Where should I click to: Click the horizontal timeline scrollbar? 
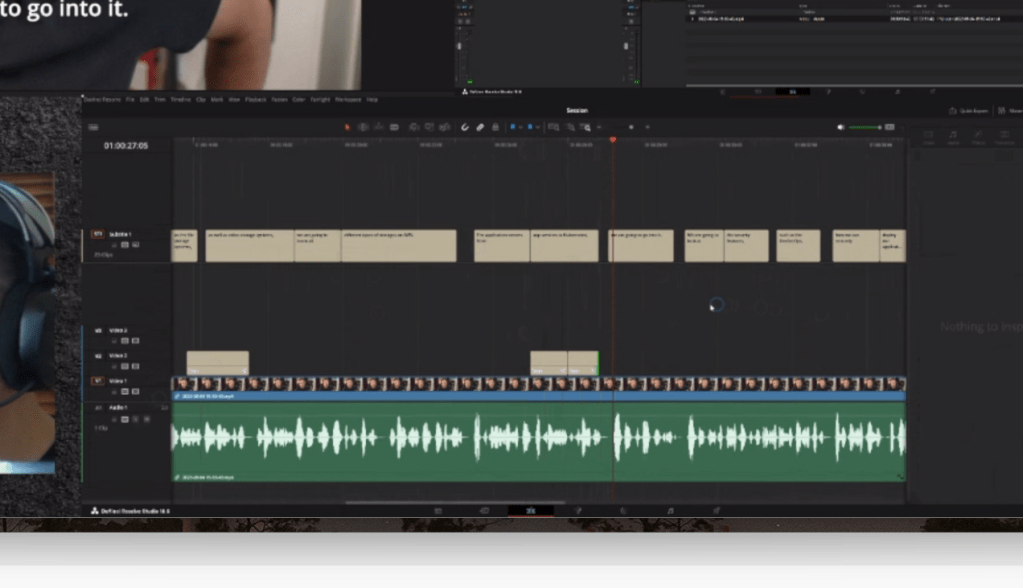[455, 503]
